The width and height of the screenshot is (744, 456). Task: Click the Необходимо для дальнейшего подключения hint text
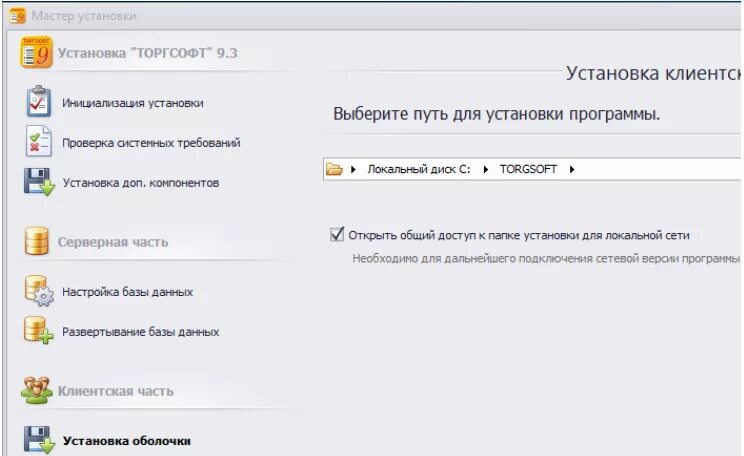click(x=546, y=259)
